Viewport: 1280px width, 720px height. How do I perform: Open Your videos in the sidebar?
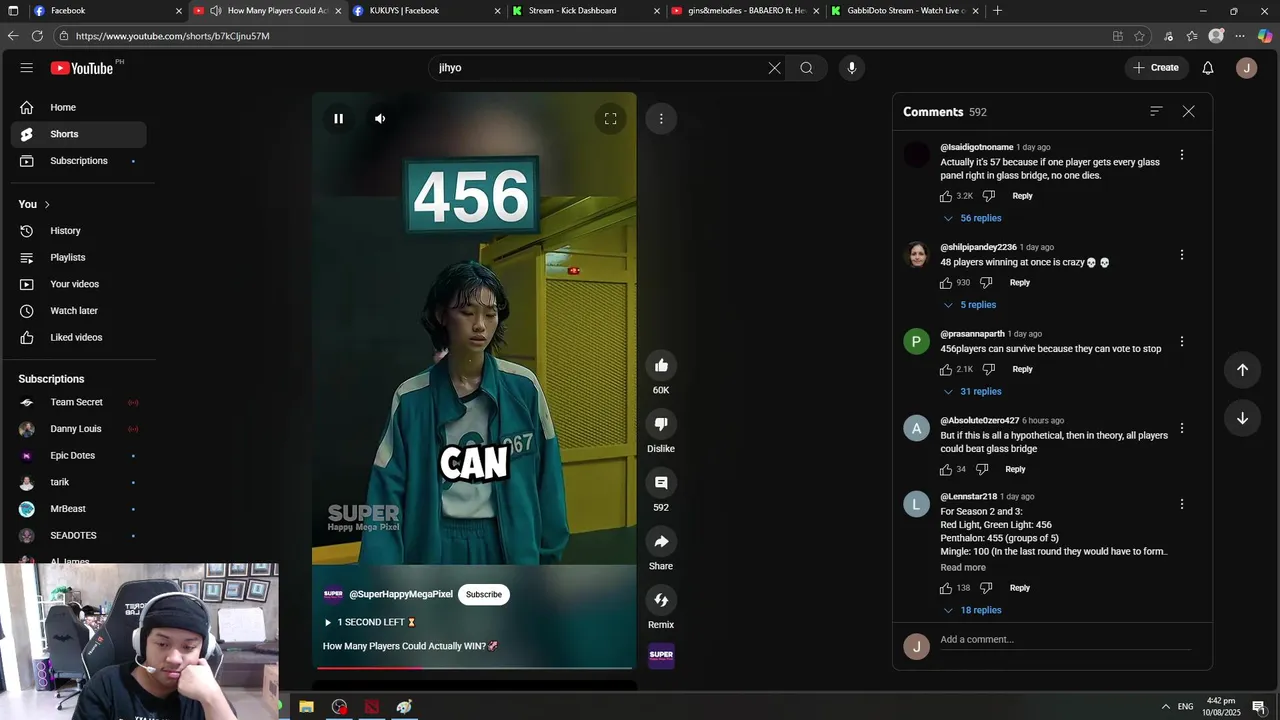click(78, 284)
